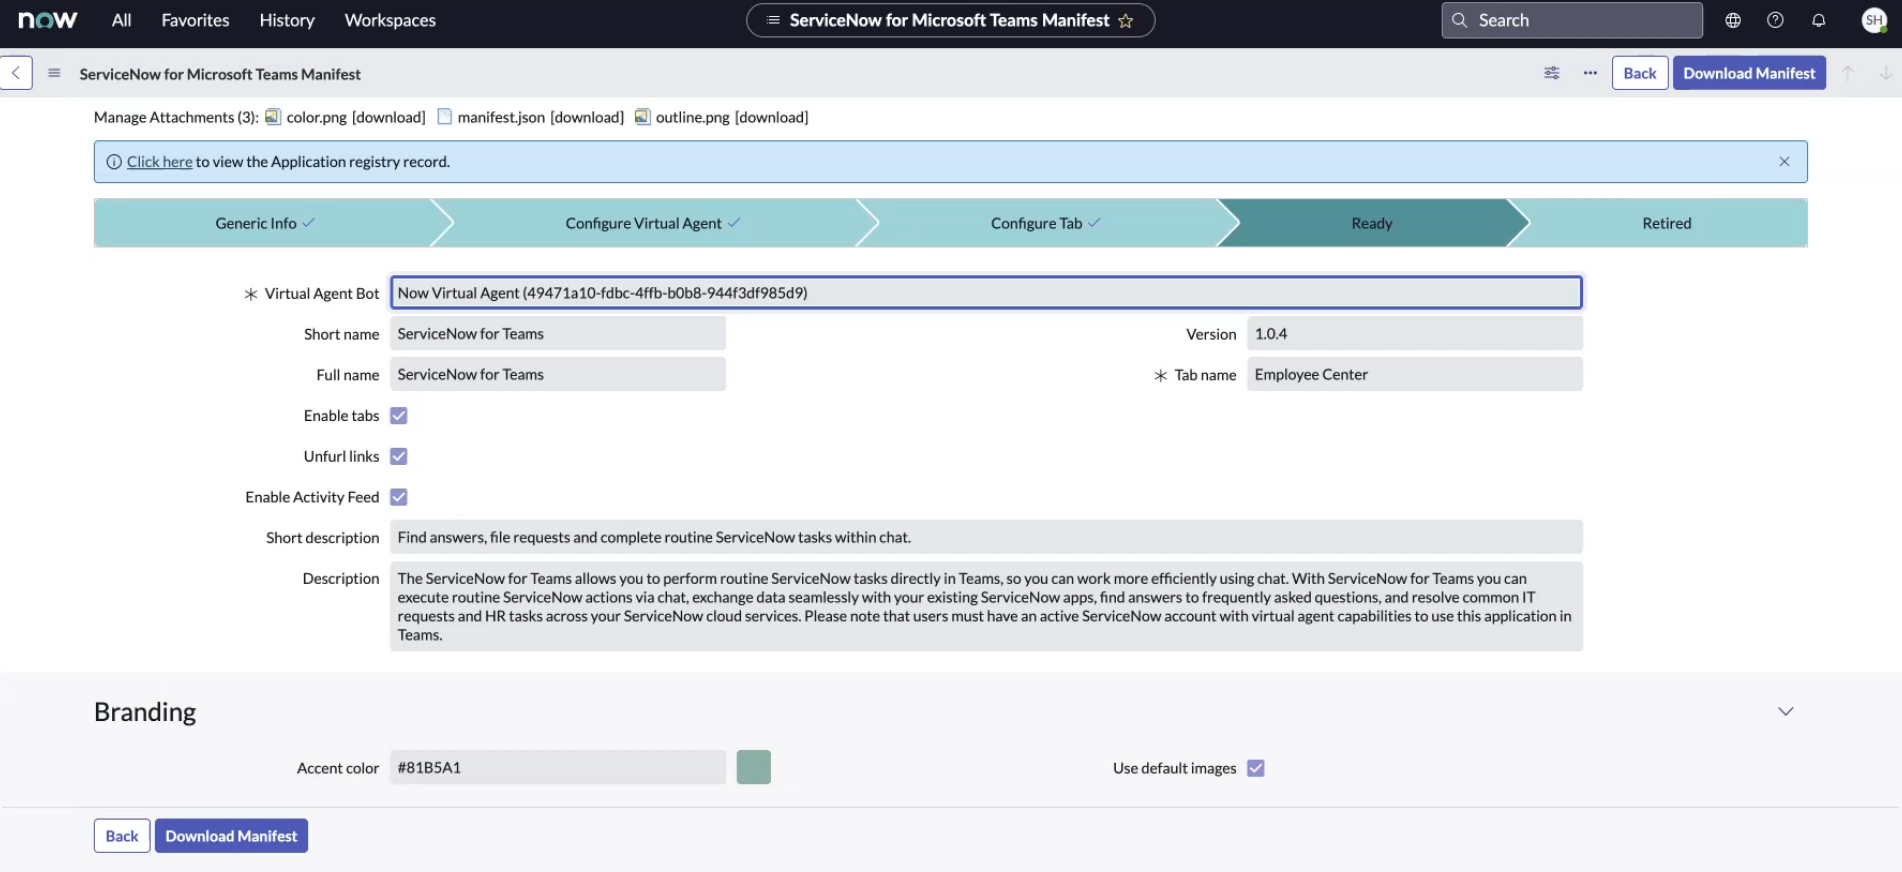
Task: Toggle the Use default images checkbox
Action: [1256, 768]
